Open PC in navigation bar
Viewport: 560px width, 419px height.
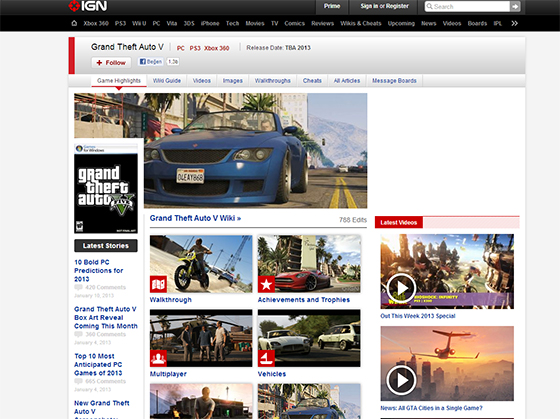tap(156, 23)
